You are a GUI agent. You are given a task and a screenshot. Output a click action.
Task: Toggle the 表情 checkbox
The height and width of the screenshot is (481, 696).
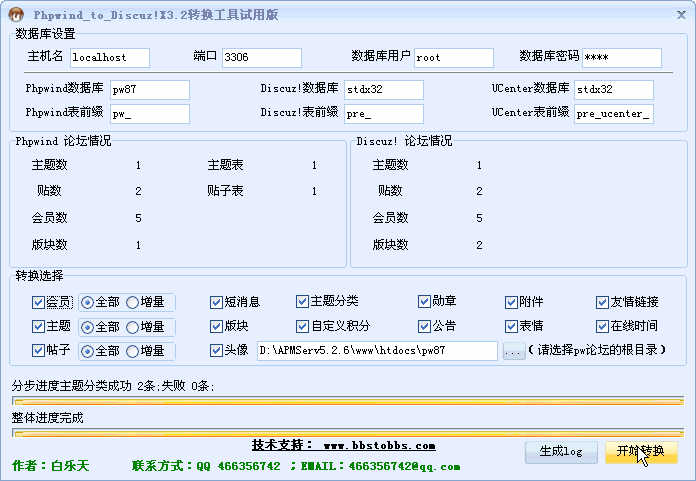511,327
